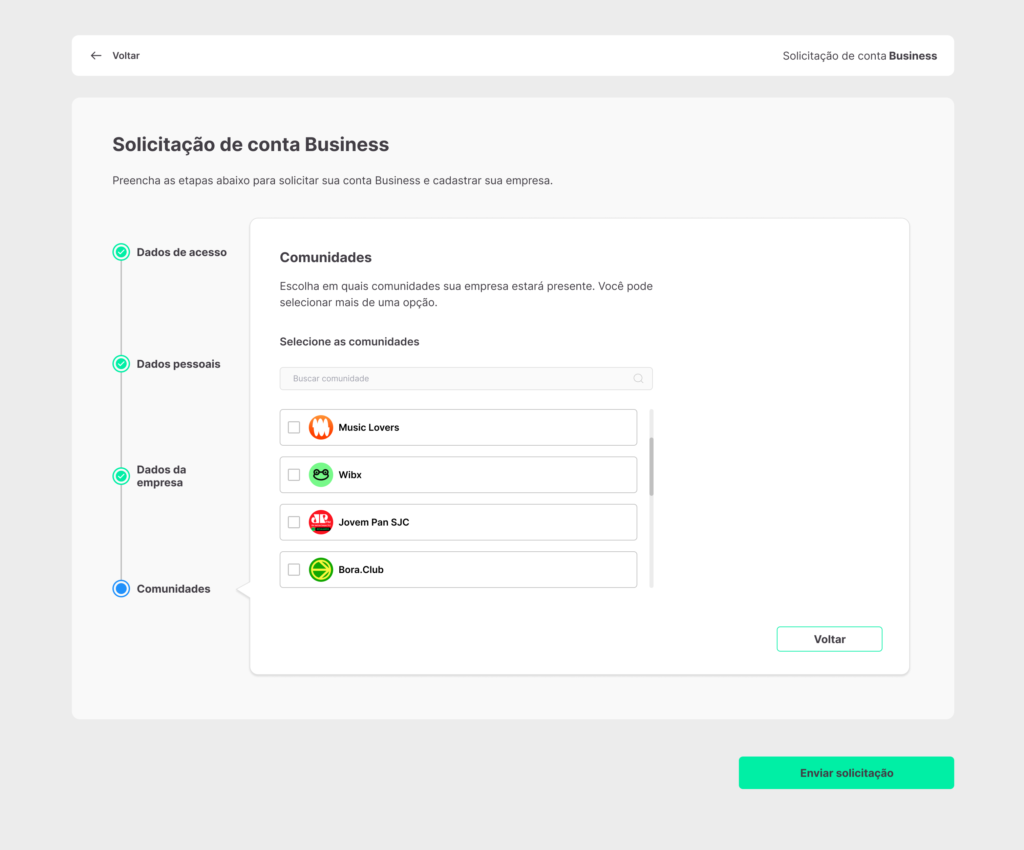
Task: Click the Jovem Pan SJC name
Action: 374,522
